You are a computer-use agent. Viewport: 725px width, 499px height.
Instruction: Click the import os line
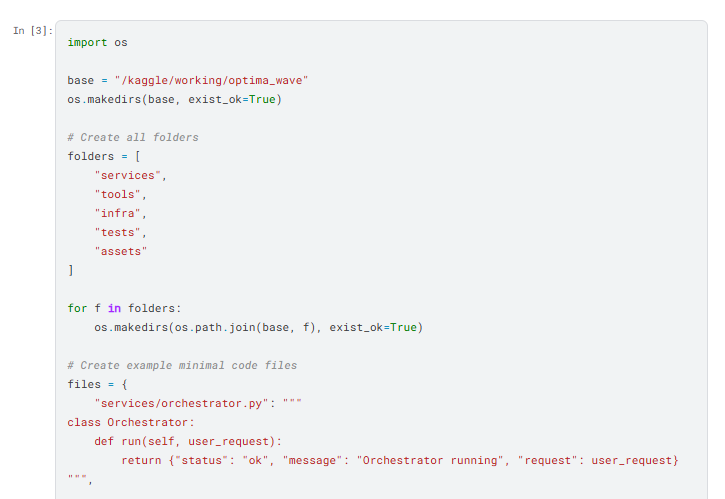[97, 43]
